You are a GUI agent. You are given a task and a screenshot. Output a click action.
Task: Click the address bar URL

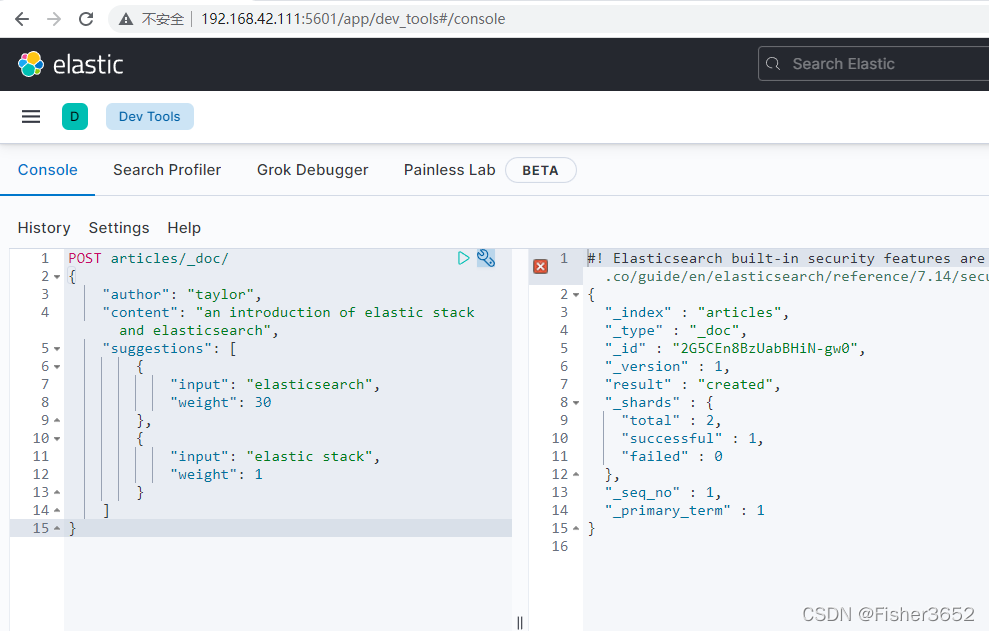click(353, 19)
